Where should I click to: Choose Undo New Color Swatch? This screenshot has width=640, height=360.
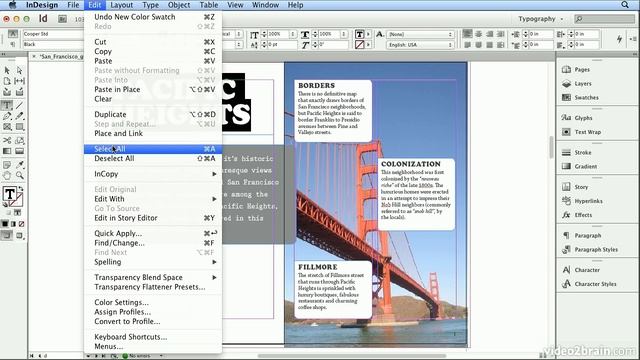pos(153,17)
